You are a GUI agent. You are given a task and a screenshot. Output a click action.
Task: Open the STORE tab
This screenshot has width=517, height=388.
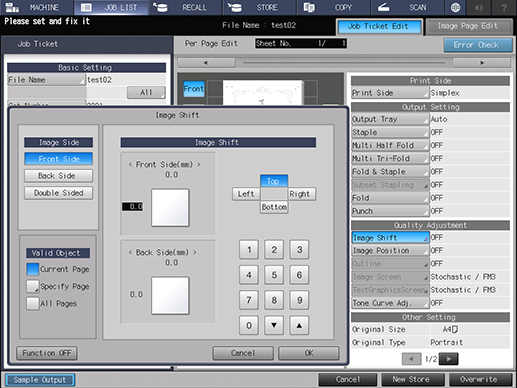point(259,7)
